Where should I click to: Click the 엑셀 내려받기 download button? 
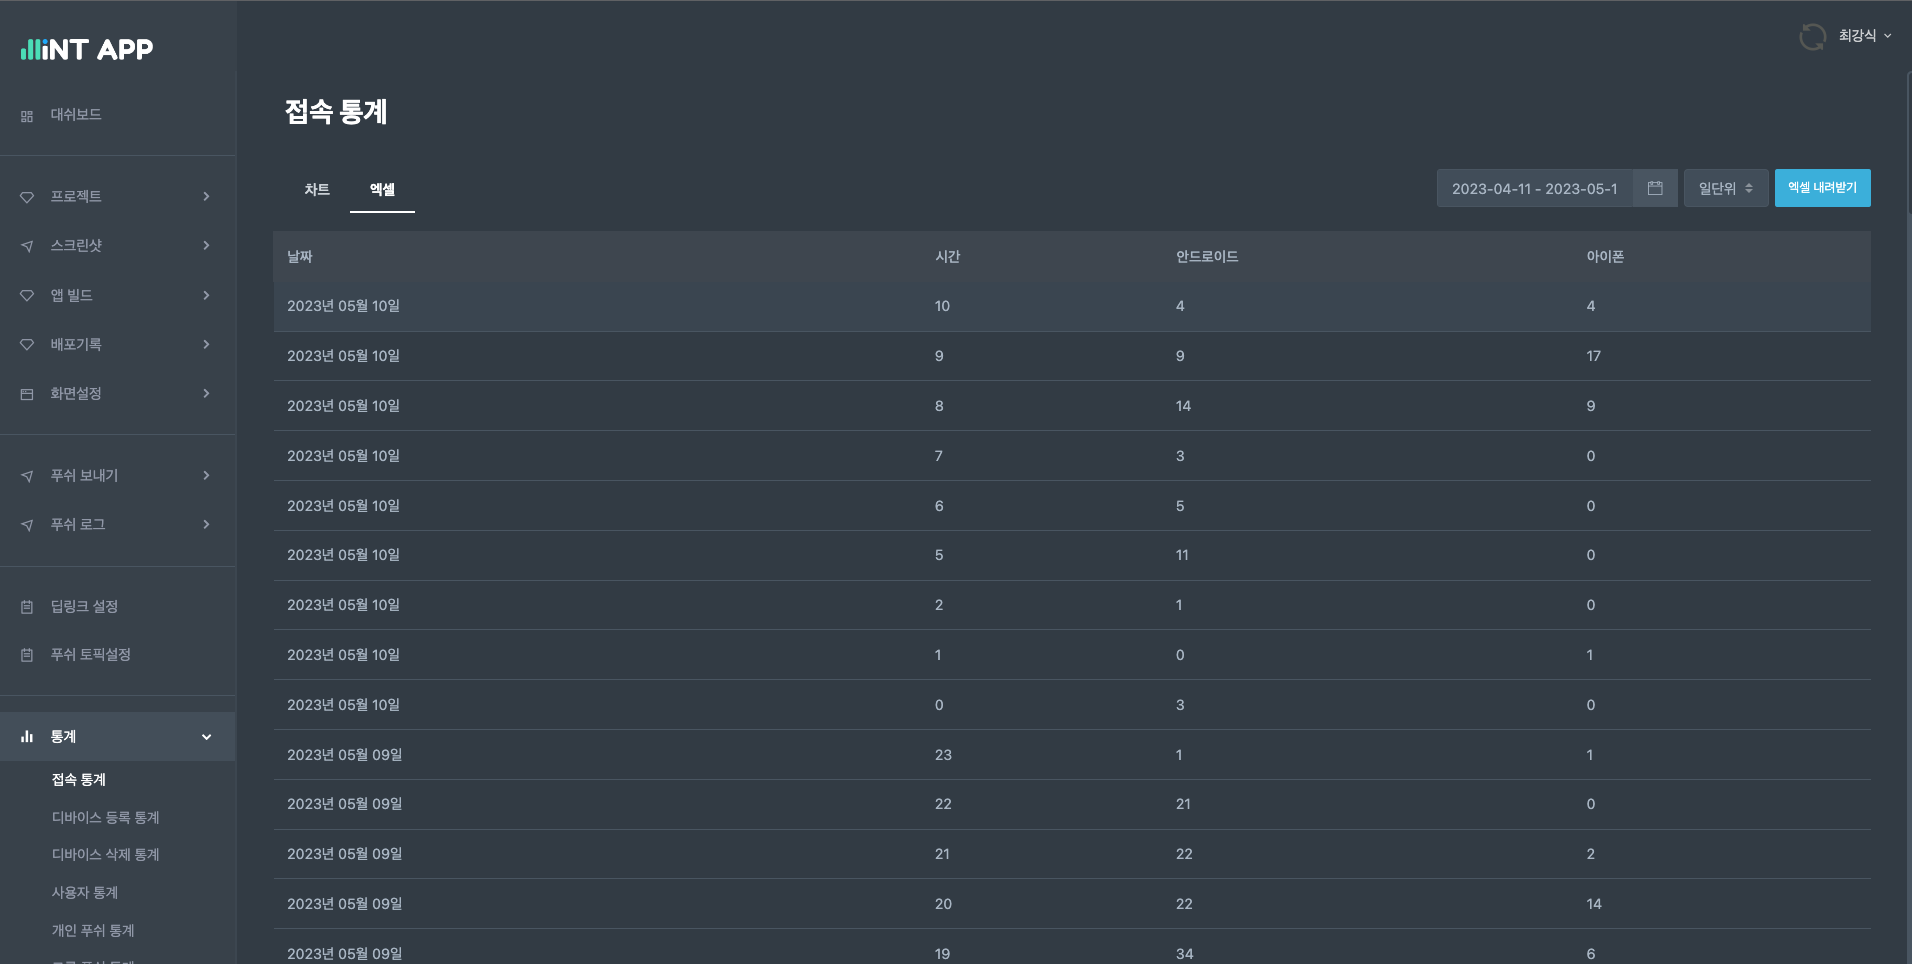tap(1822, 188)
